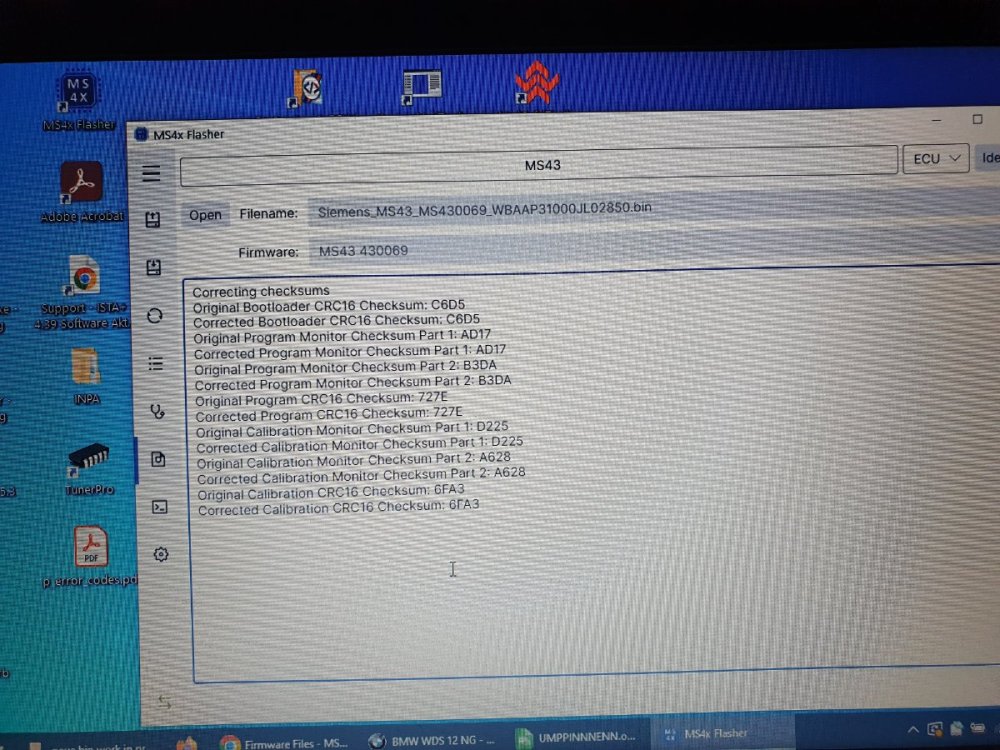The image size is (1000, 750).
Task: Open the list view sidebar icon
Action: click(156, 364)
